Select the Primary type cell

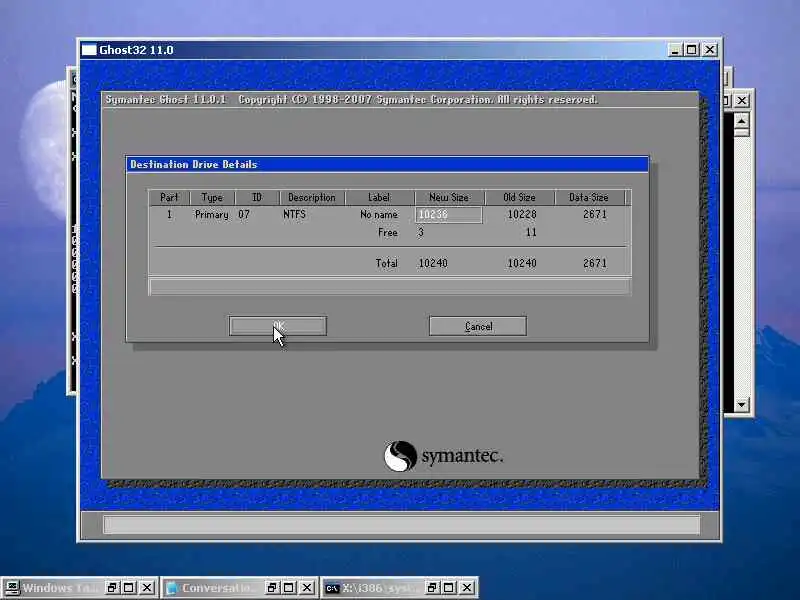pos(212,215)
